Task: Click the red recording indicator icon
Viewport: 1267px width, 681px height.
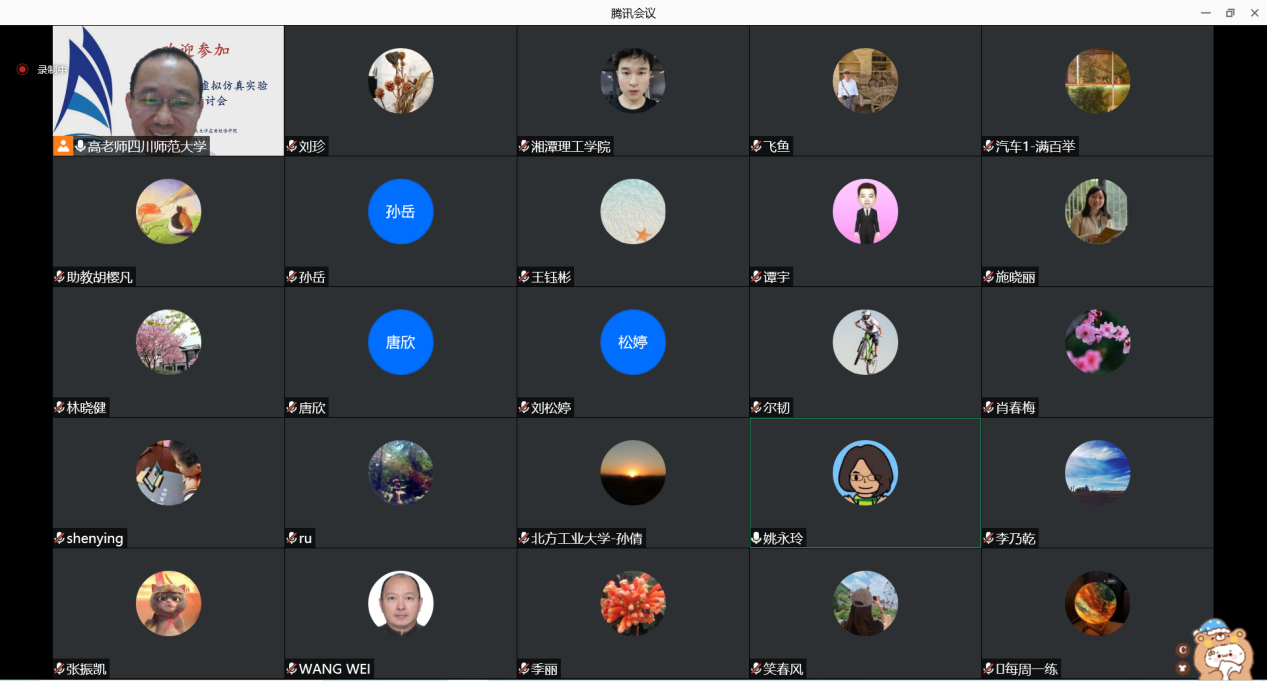Action: tap(22, 69)
